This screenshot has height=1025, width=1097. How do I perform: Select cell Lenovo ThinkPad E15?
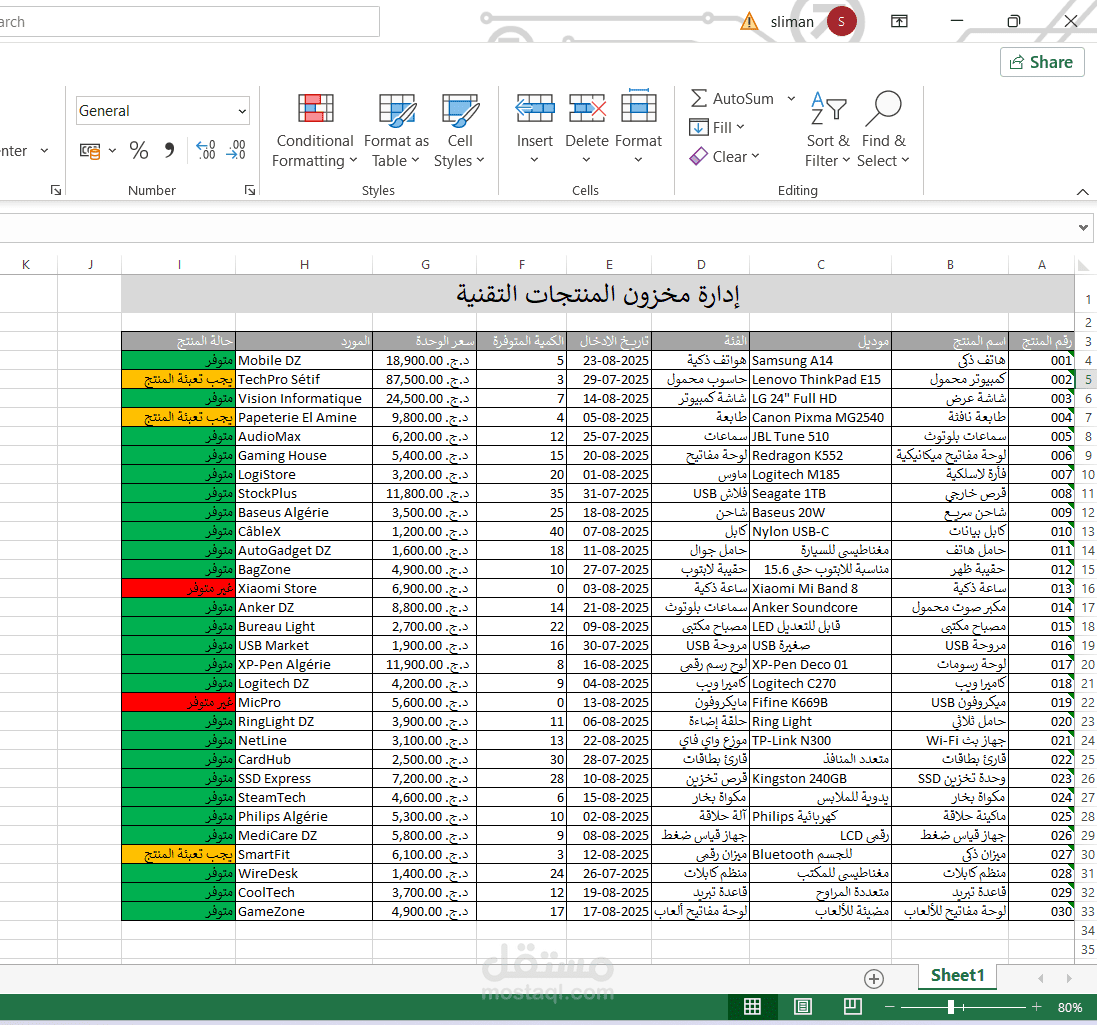[821, 379]
